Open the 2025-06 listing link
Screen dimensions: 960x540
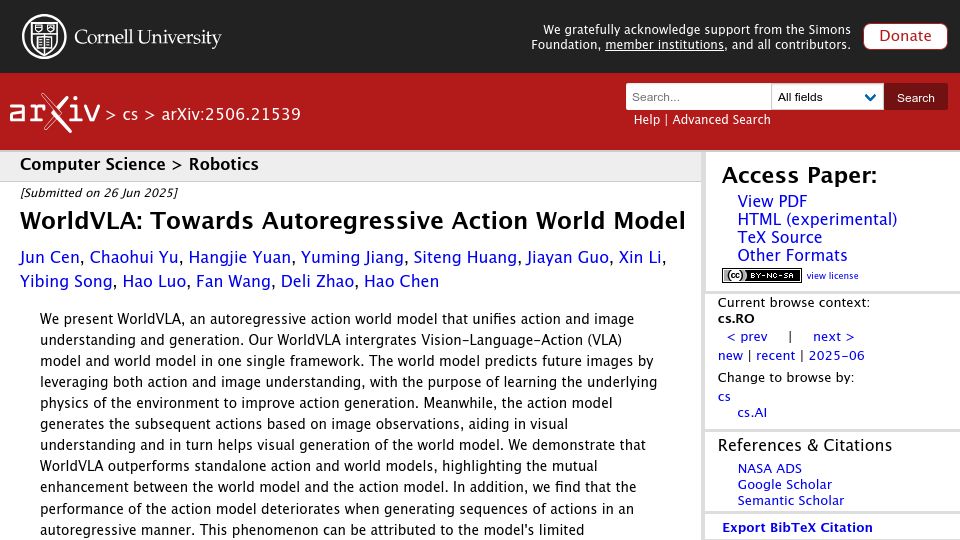pos(836,355)
